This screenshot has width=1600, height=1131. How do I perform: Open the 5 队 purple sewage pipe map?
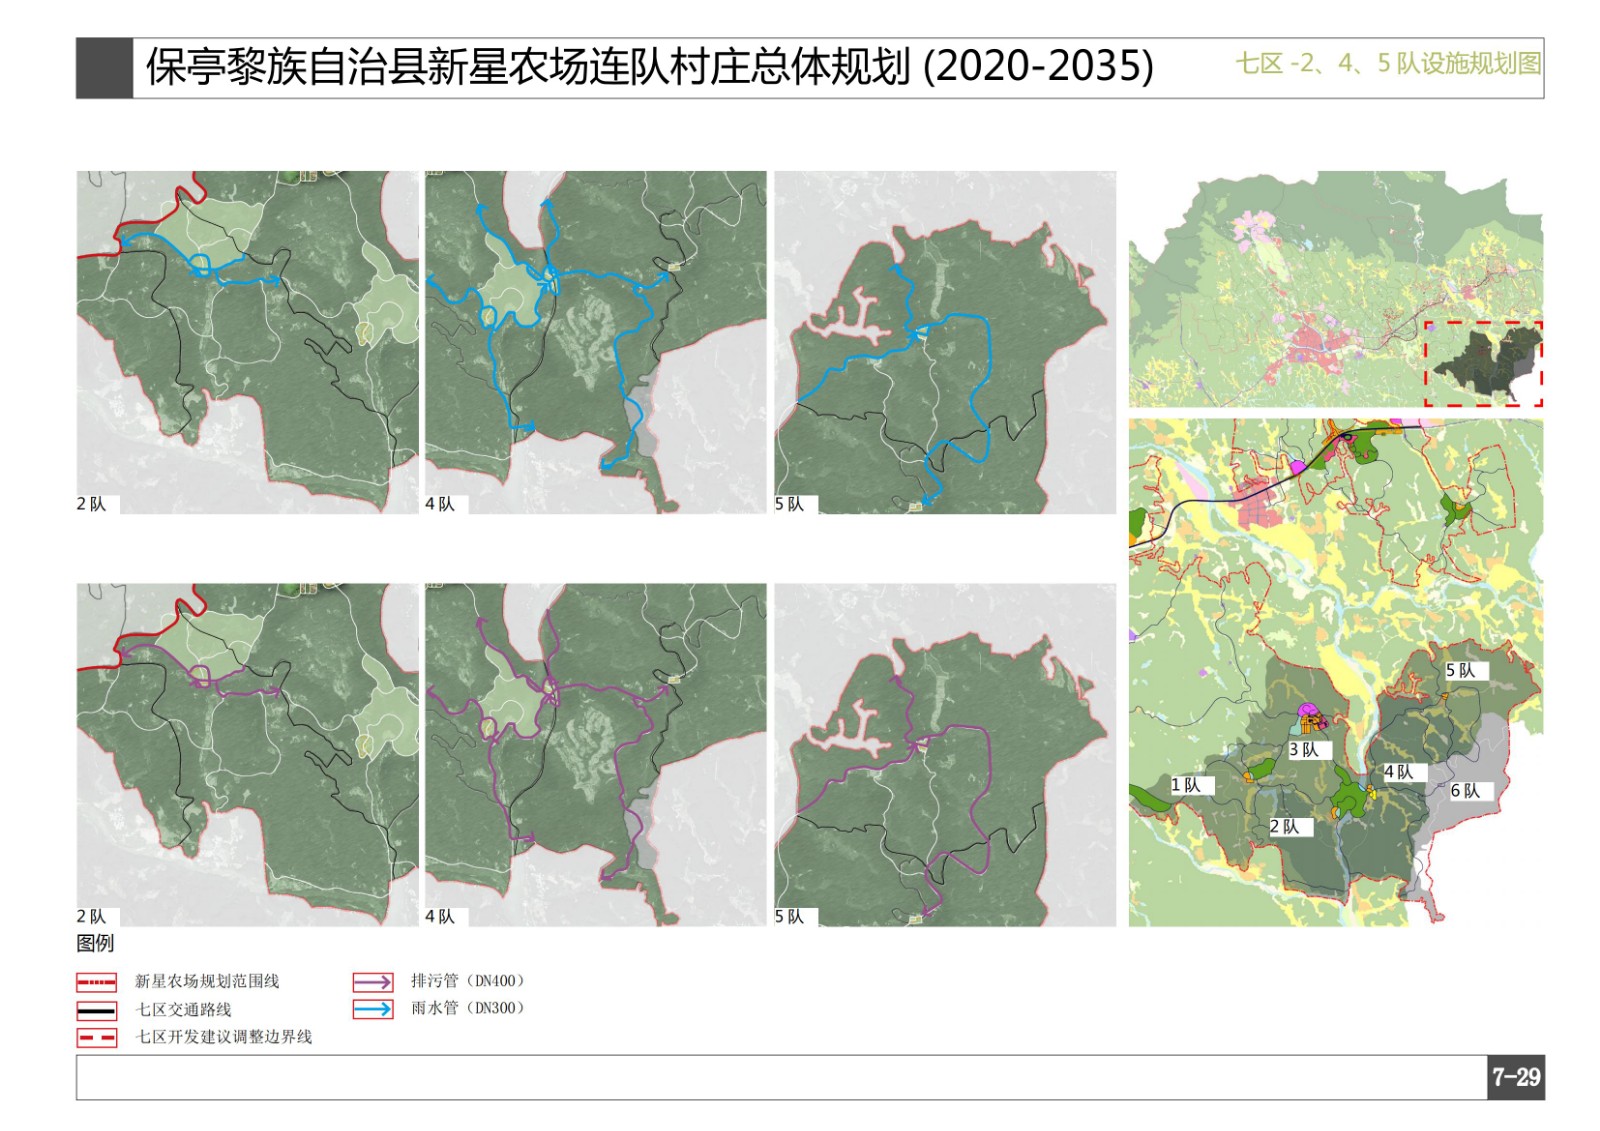(945, 755)
